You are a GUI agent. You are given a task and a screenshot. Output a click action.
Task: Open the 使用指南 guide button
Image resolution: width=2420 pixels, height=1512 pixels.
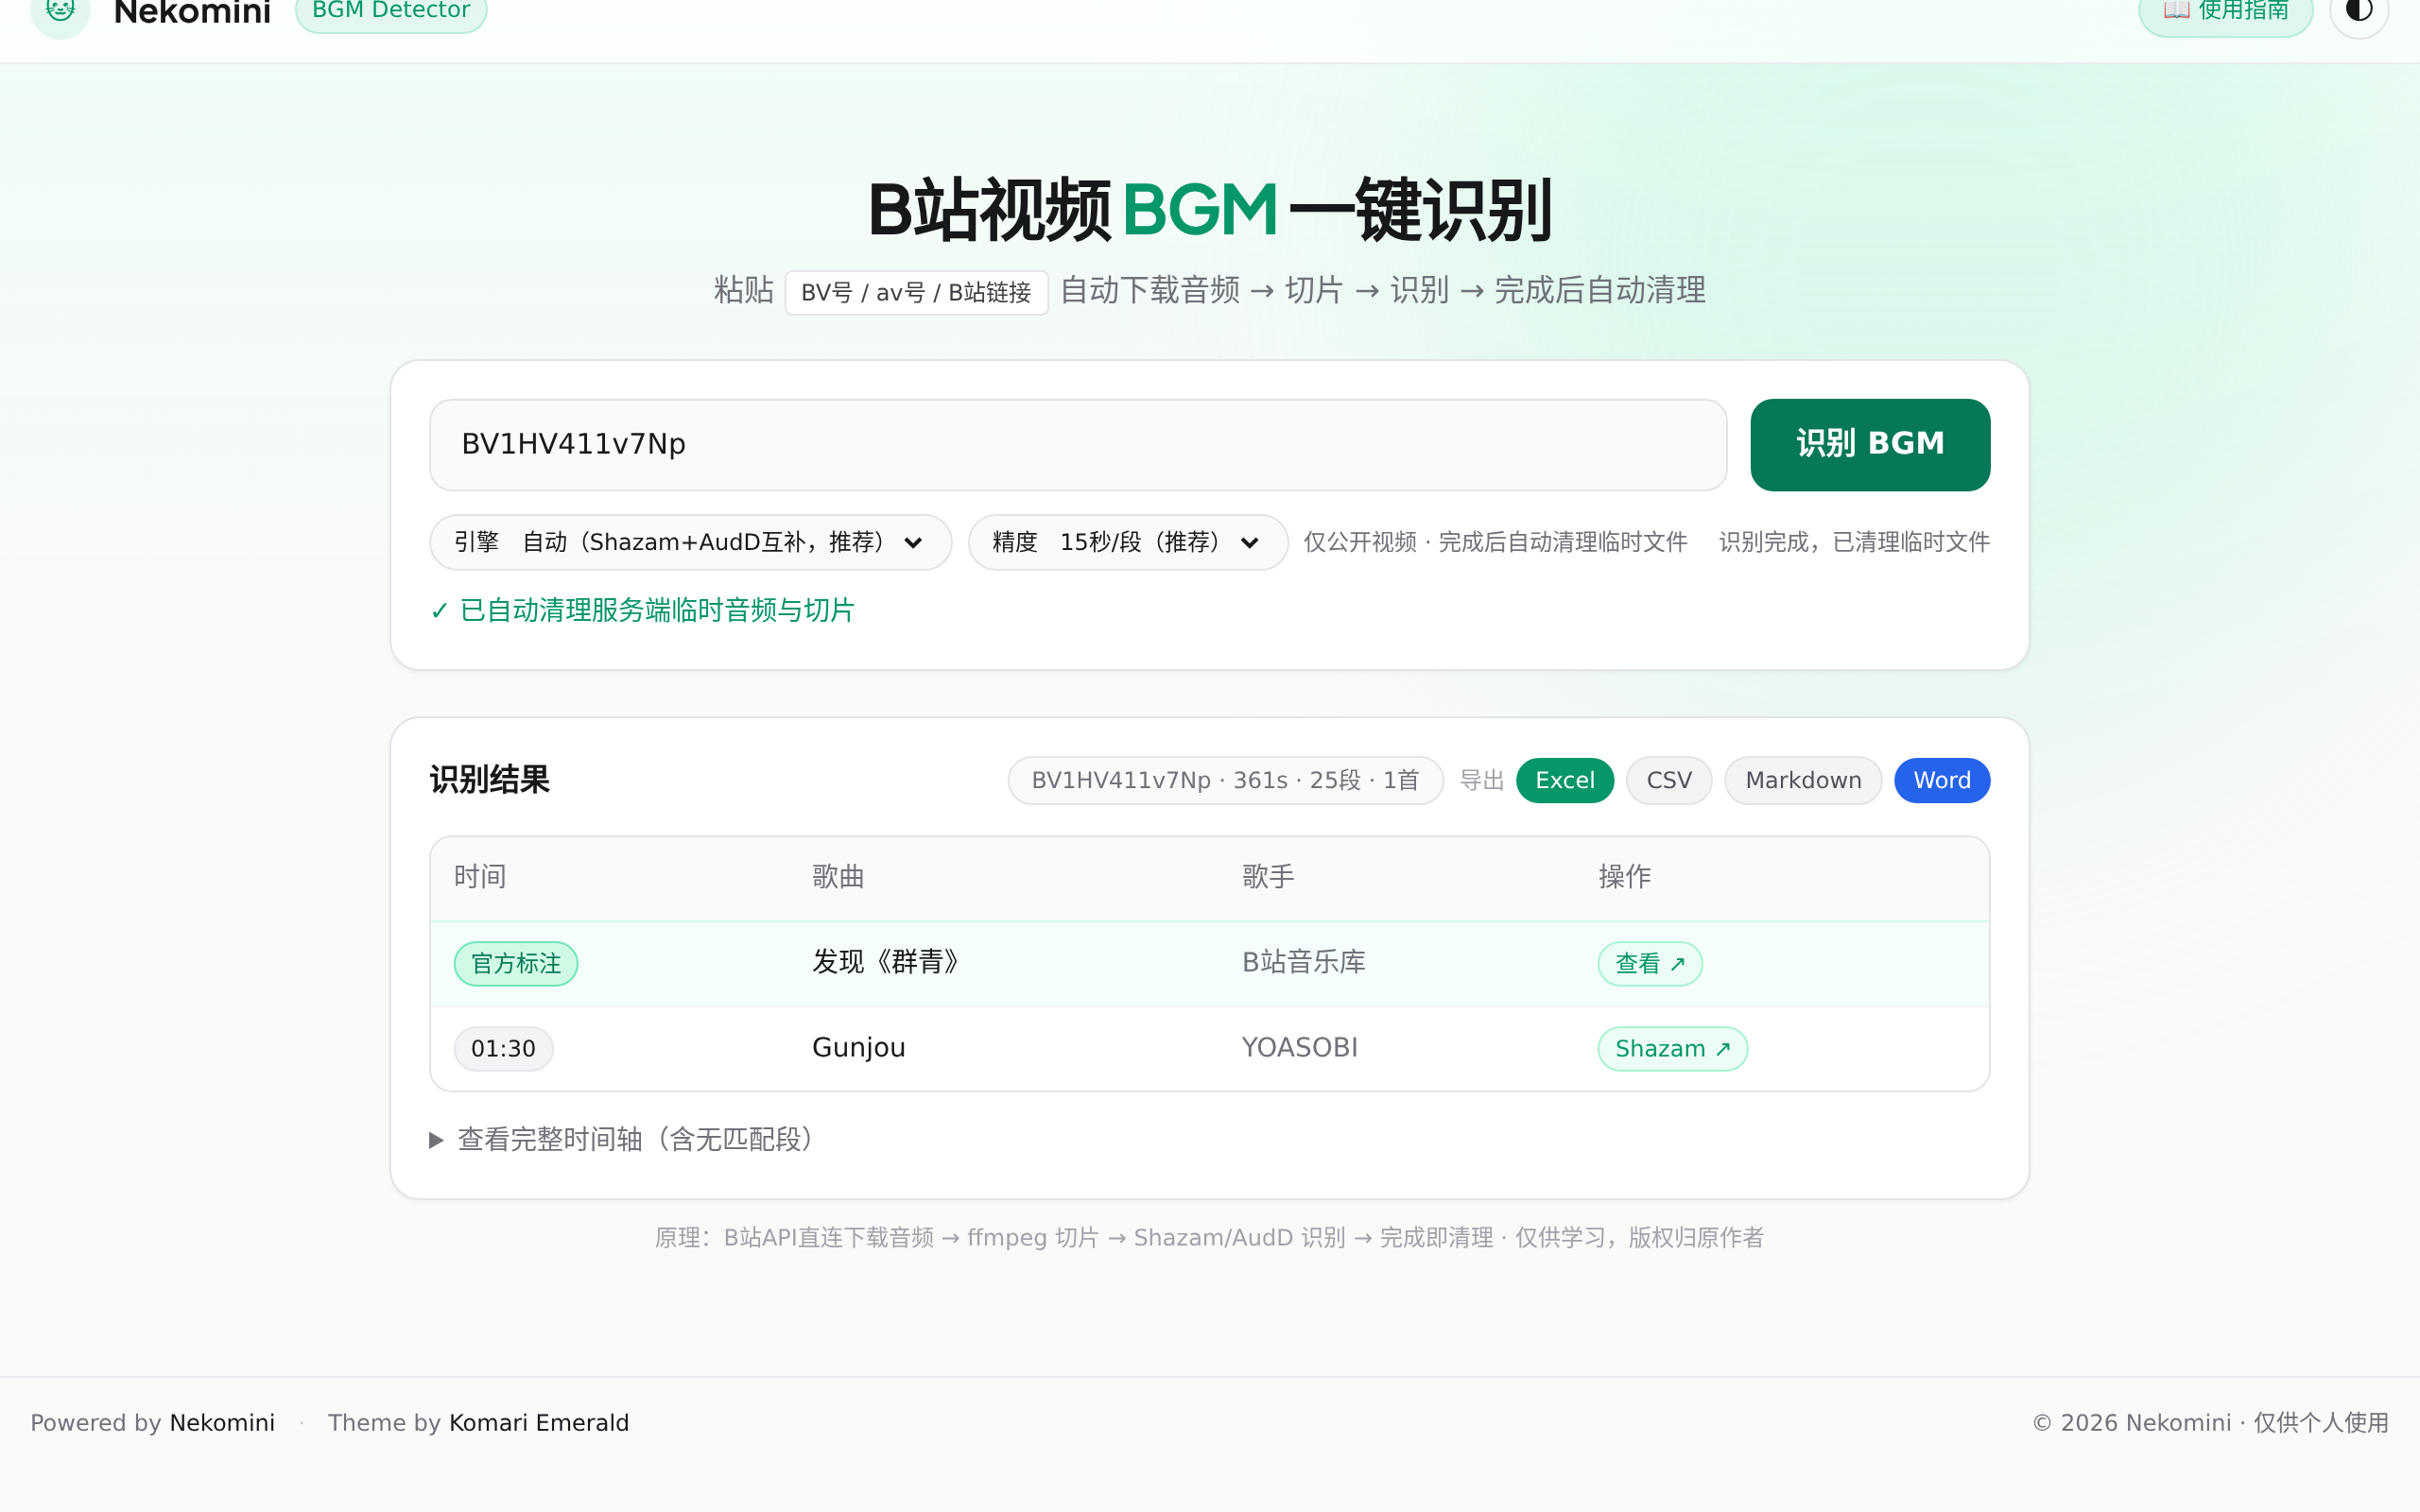pos(2225,12)
